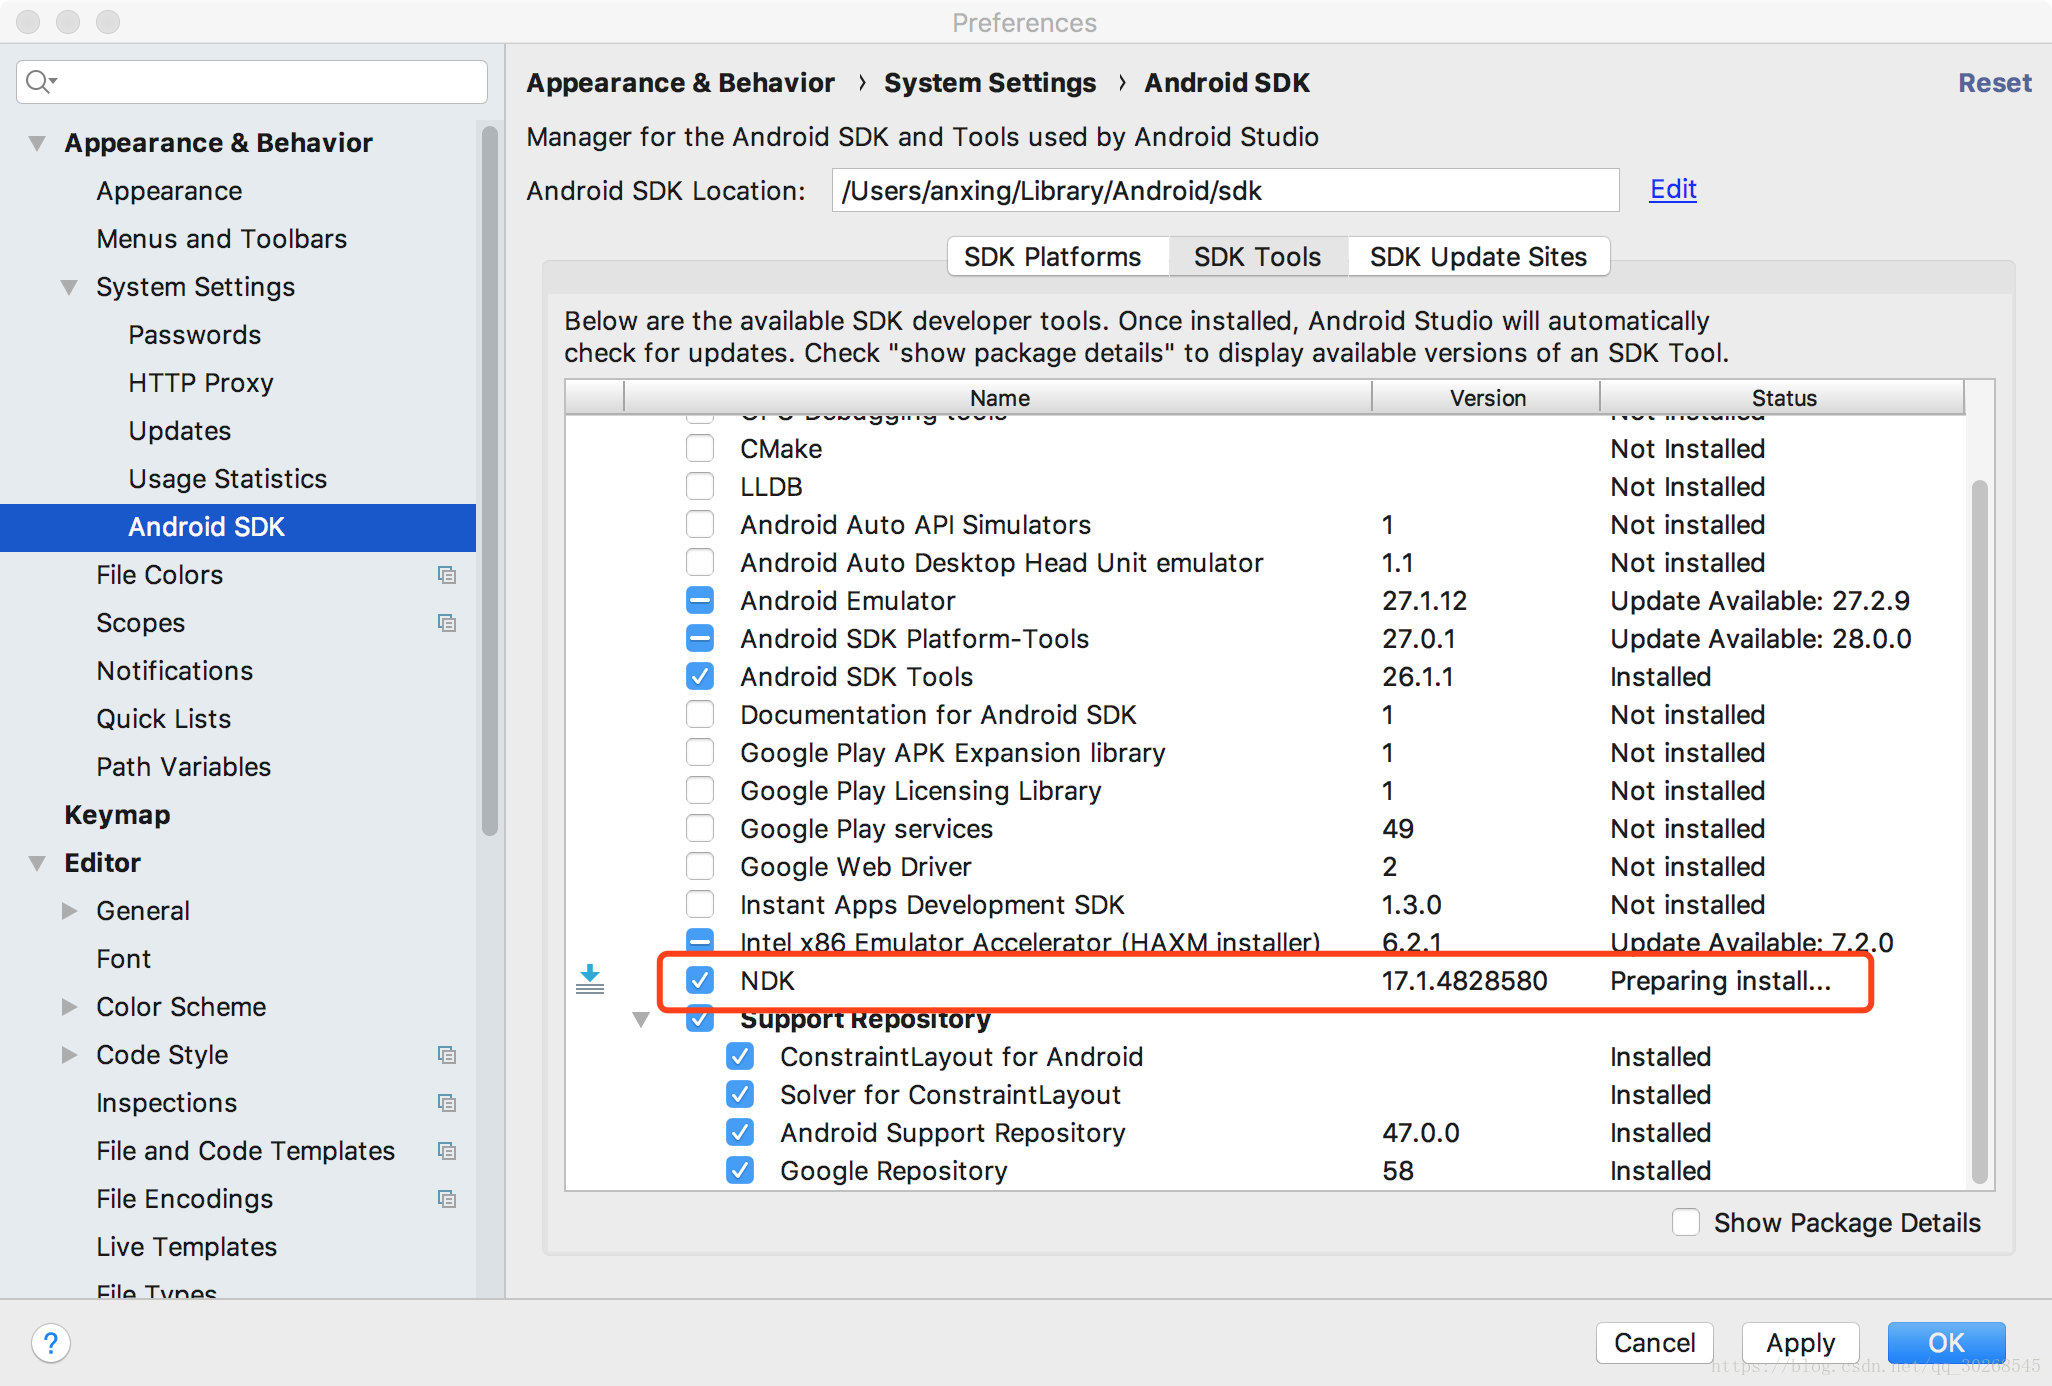Open Font settings under Editor
2052x1386 pixels.
[123, 959]
